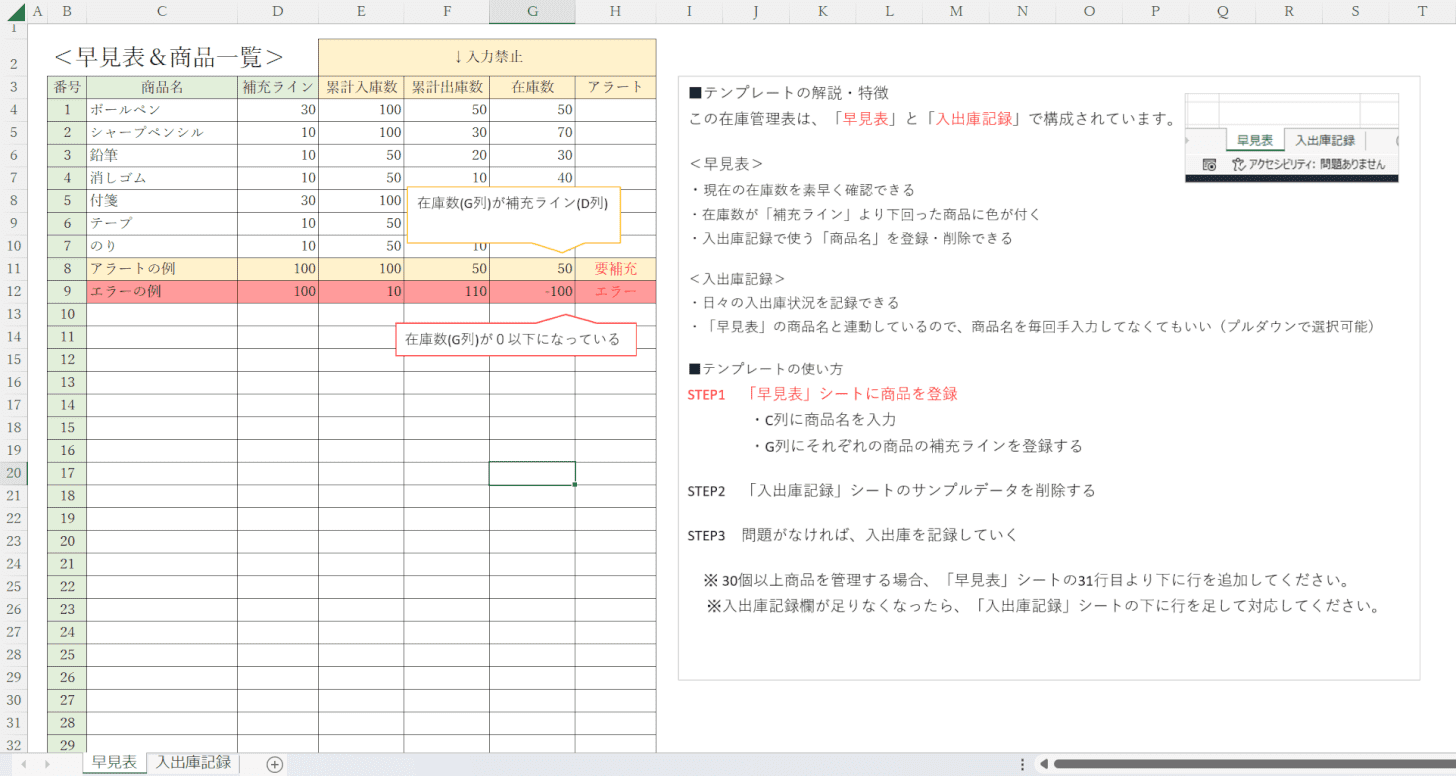Click the エラー alert cell
Screen dimensions: 1456x776
[x=616, y=291]
